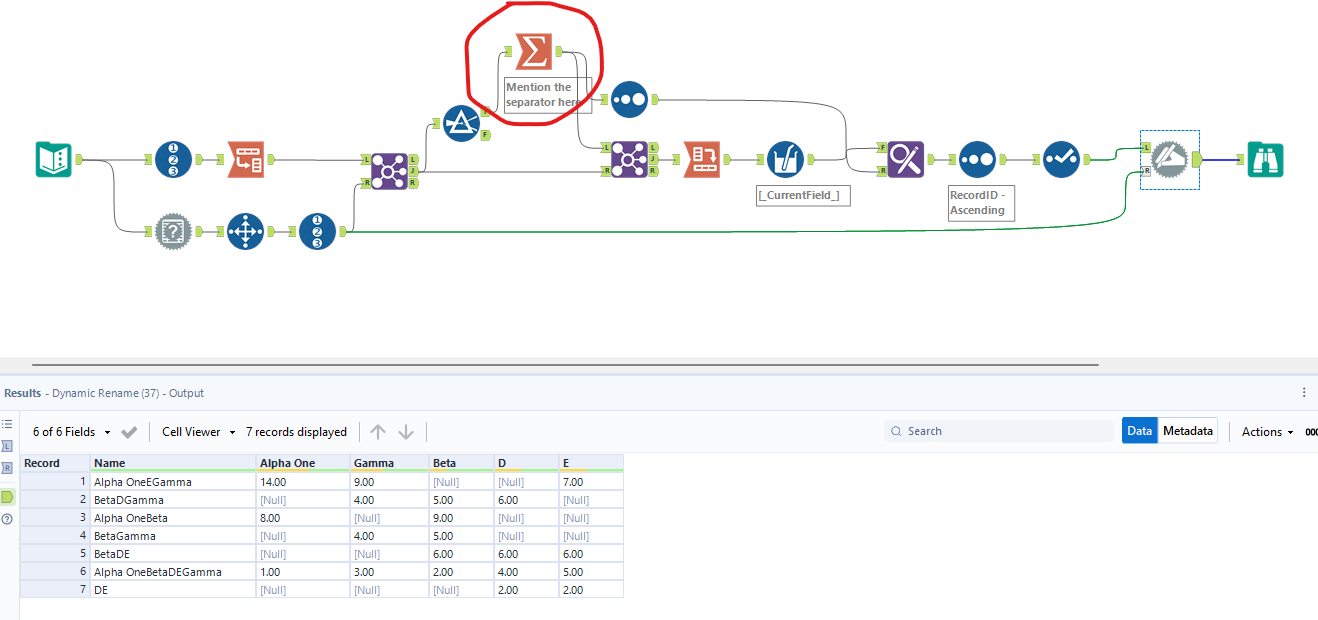The height and width of the screenshot is (620, 1318).
Task: Select the Union tool with three dots
Action: [x=629, y=100]
